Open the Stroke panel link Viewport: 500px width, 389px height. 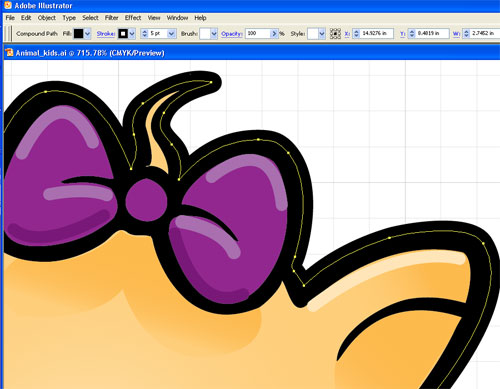106,34
